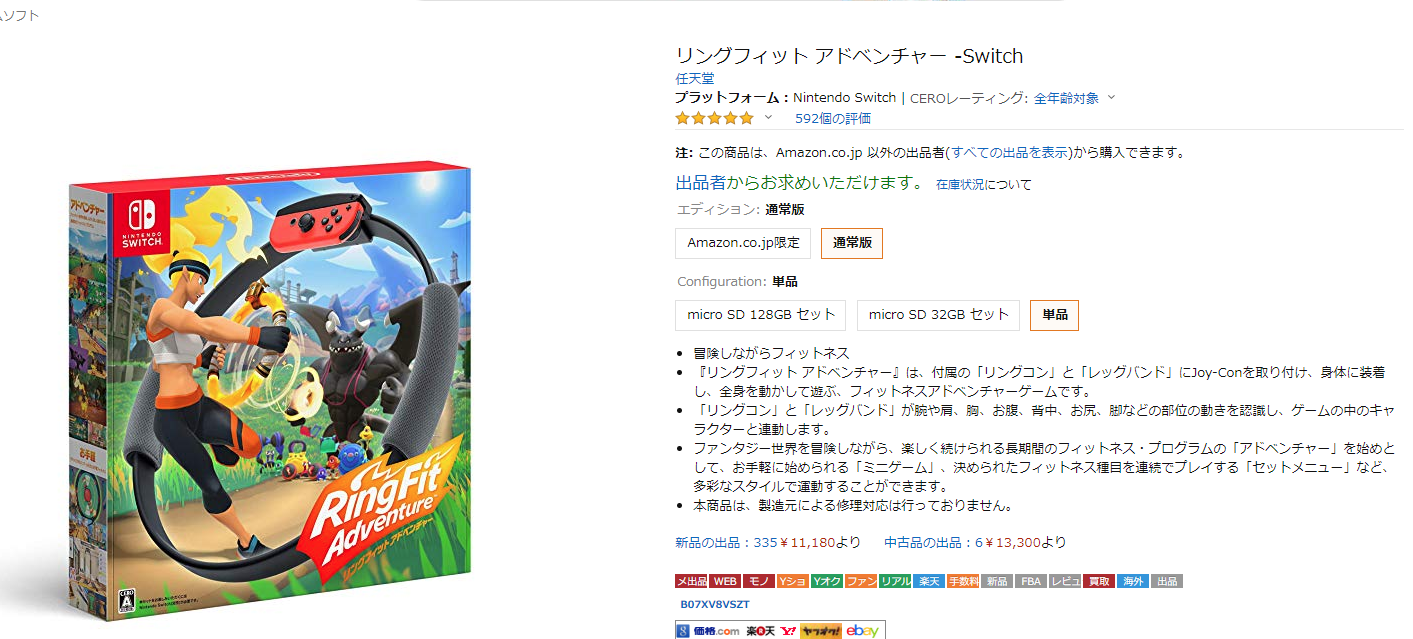The width and height of the screenshot is (1413, 639).
Task: Click the blue 海外 tag badge
Action: 1132,581
